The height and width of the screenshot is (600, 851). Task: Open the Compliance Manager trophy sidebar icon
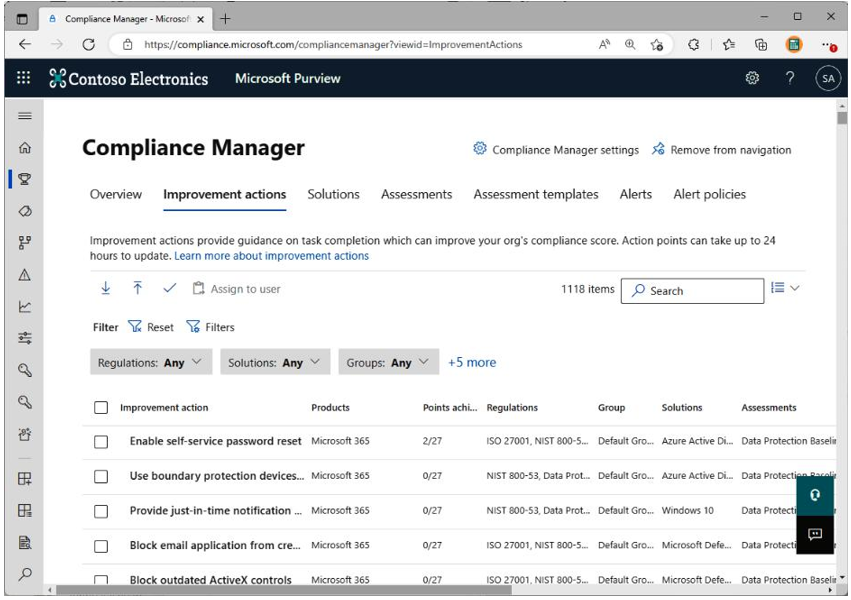click(24, 179)
